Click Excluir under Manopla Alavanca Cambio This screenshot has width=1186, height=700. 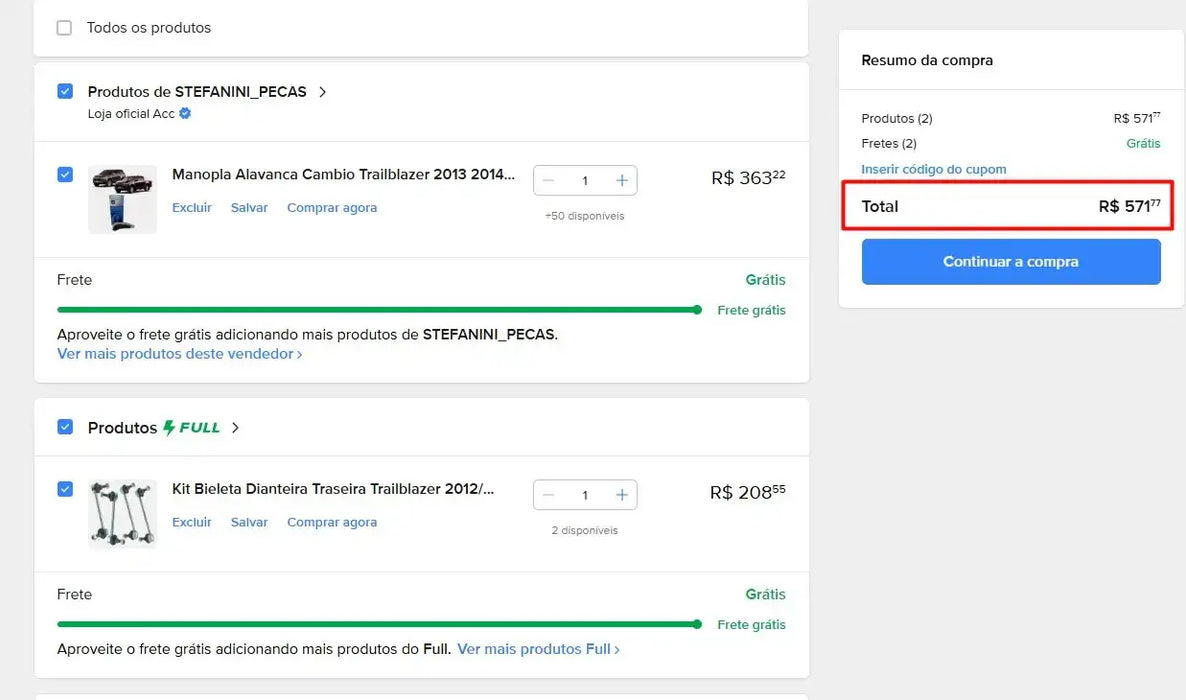[192, 208]
